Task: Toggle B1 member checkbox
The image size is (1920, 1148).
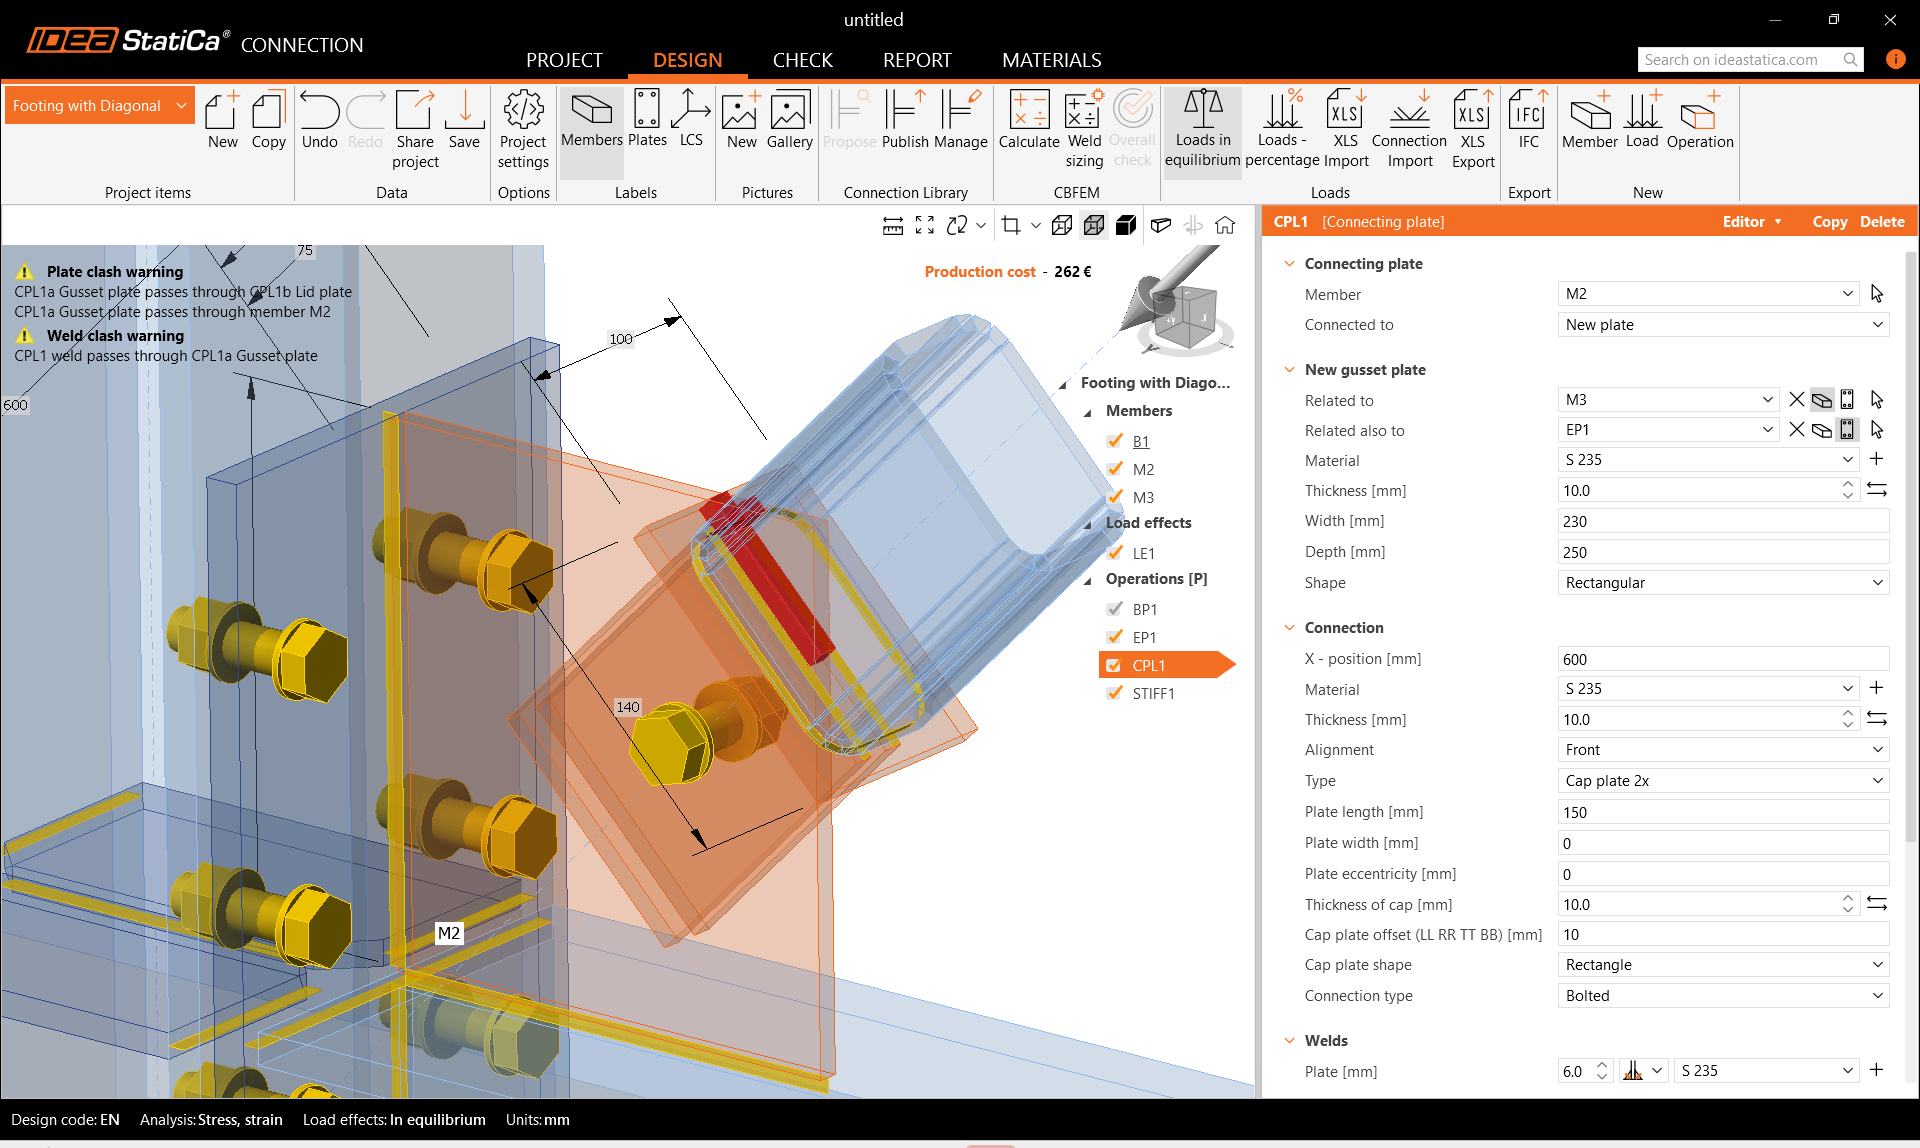Action: (1115, 441)
